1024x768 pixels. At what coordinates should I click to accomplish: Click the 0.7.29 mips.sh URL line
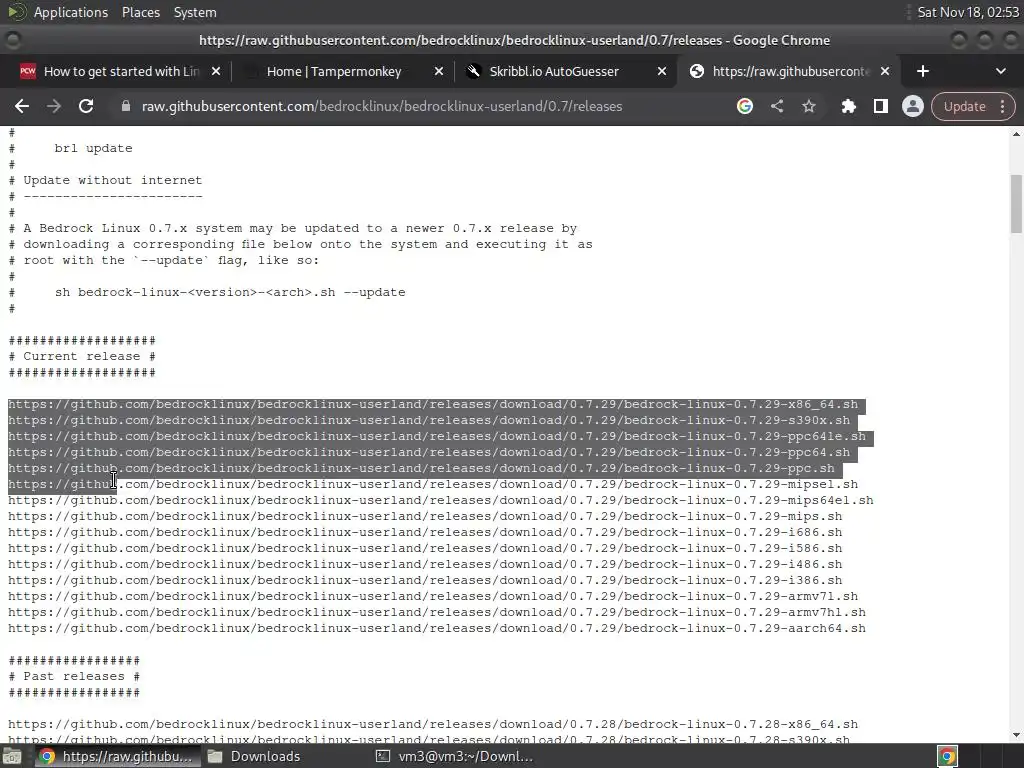[x=425, y=517]
